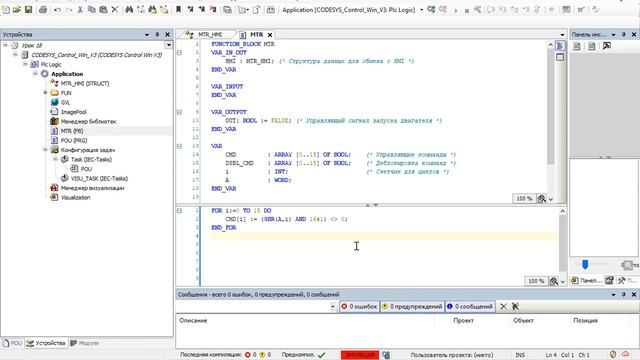Toggle the warnings filter button
Viewport: 640px width, 360px height.
412,307
